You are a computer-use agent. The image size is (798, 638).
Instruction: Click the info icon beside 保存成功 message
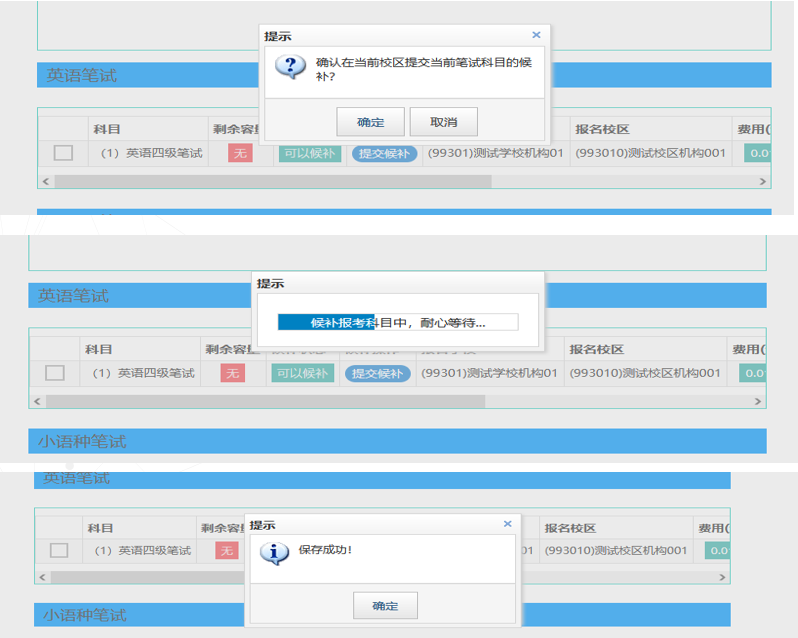pos(274,555)
